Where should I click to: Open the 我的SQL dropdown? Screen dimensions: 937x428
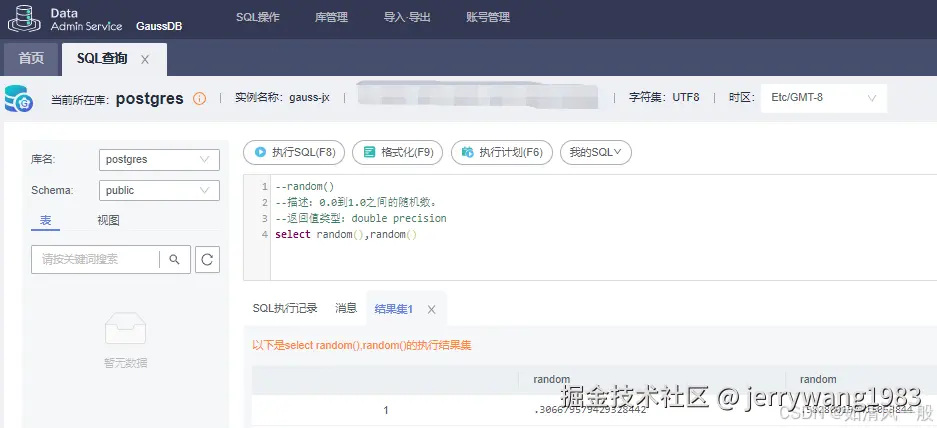596,152
